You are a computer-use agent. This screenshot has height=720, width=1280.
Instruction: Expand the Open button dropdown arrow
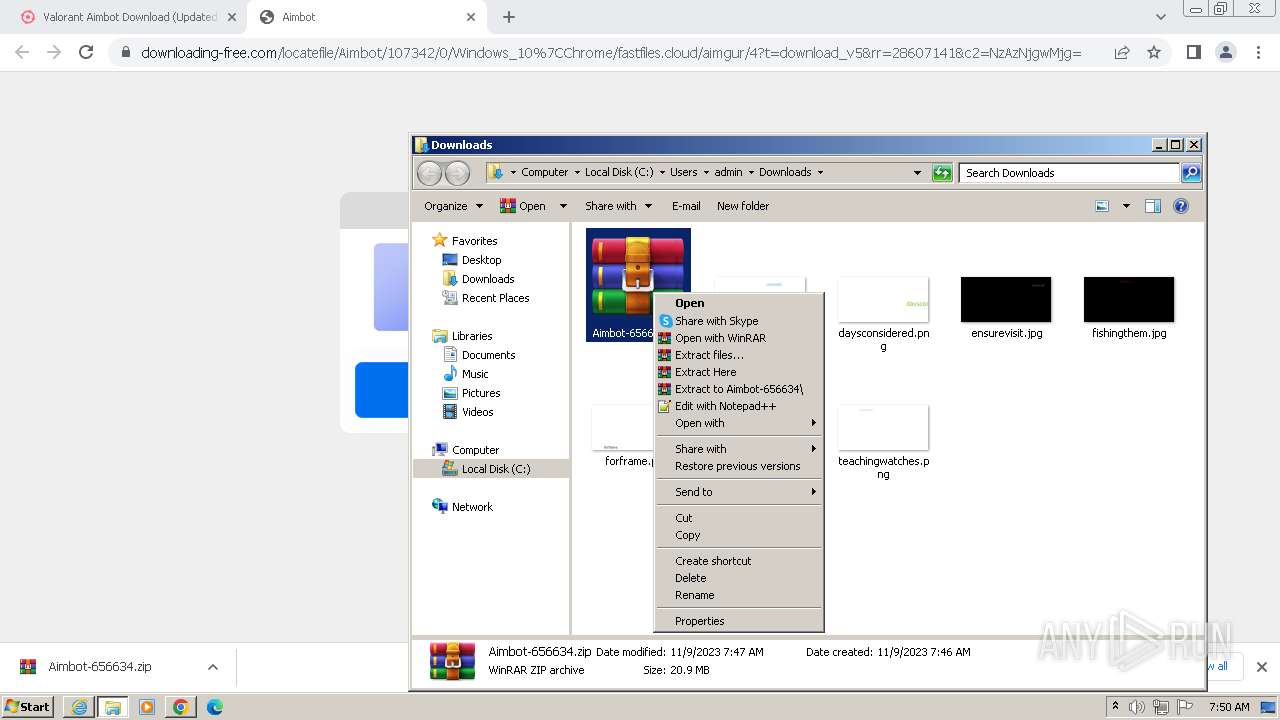[563, 206]
